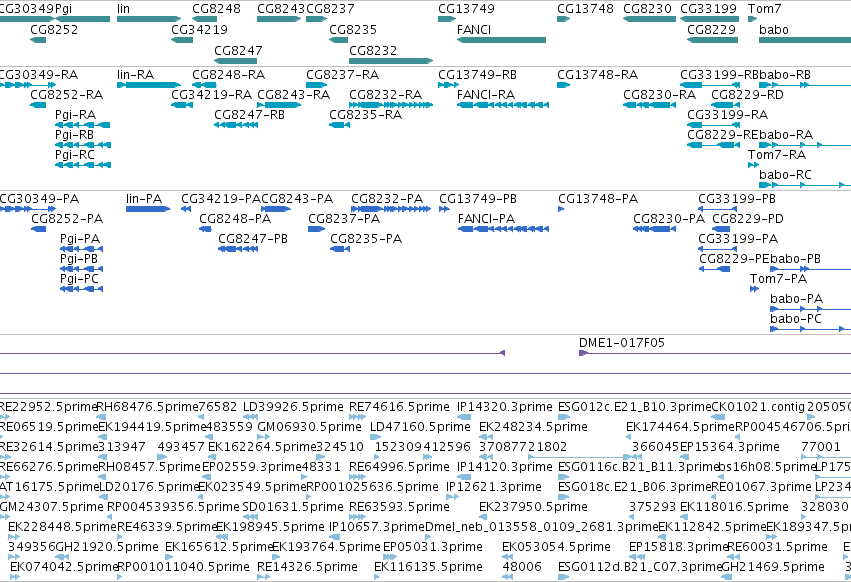Click the DME1-017F05 feature label

[621, 343]
